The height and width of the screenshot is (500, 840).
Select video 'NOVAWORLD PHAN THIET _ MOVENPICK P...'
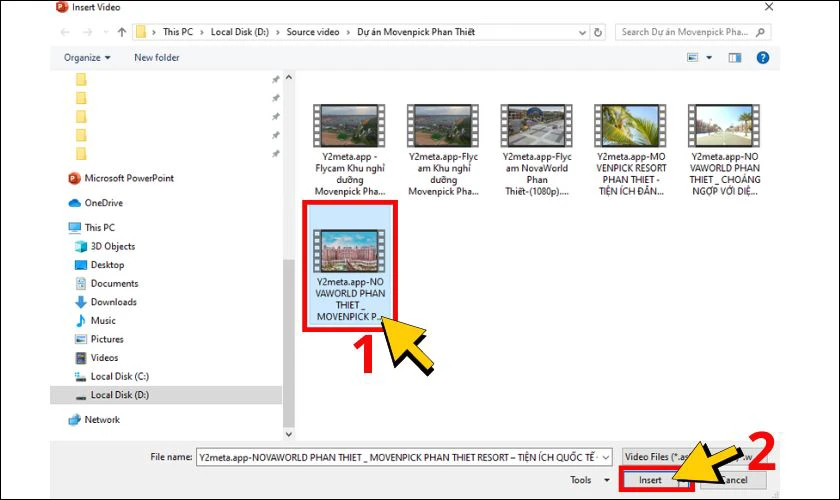click(x=350, y=265)
